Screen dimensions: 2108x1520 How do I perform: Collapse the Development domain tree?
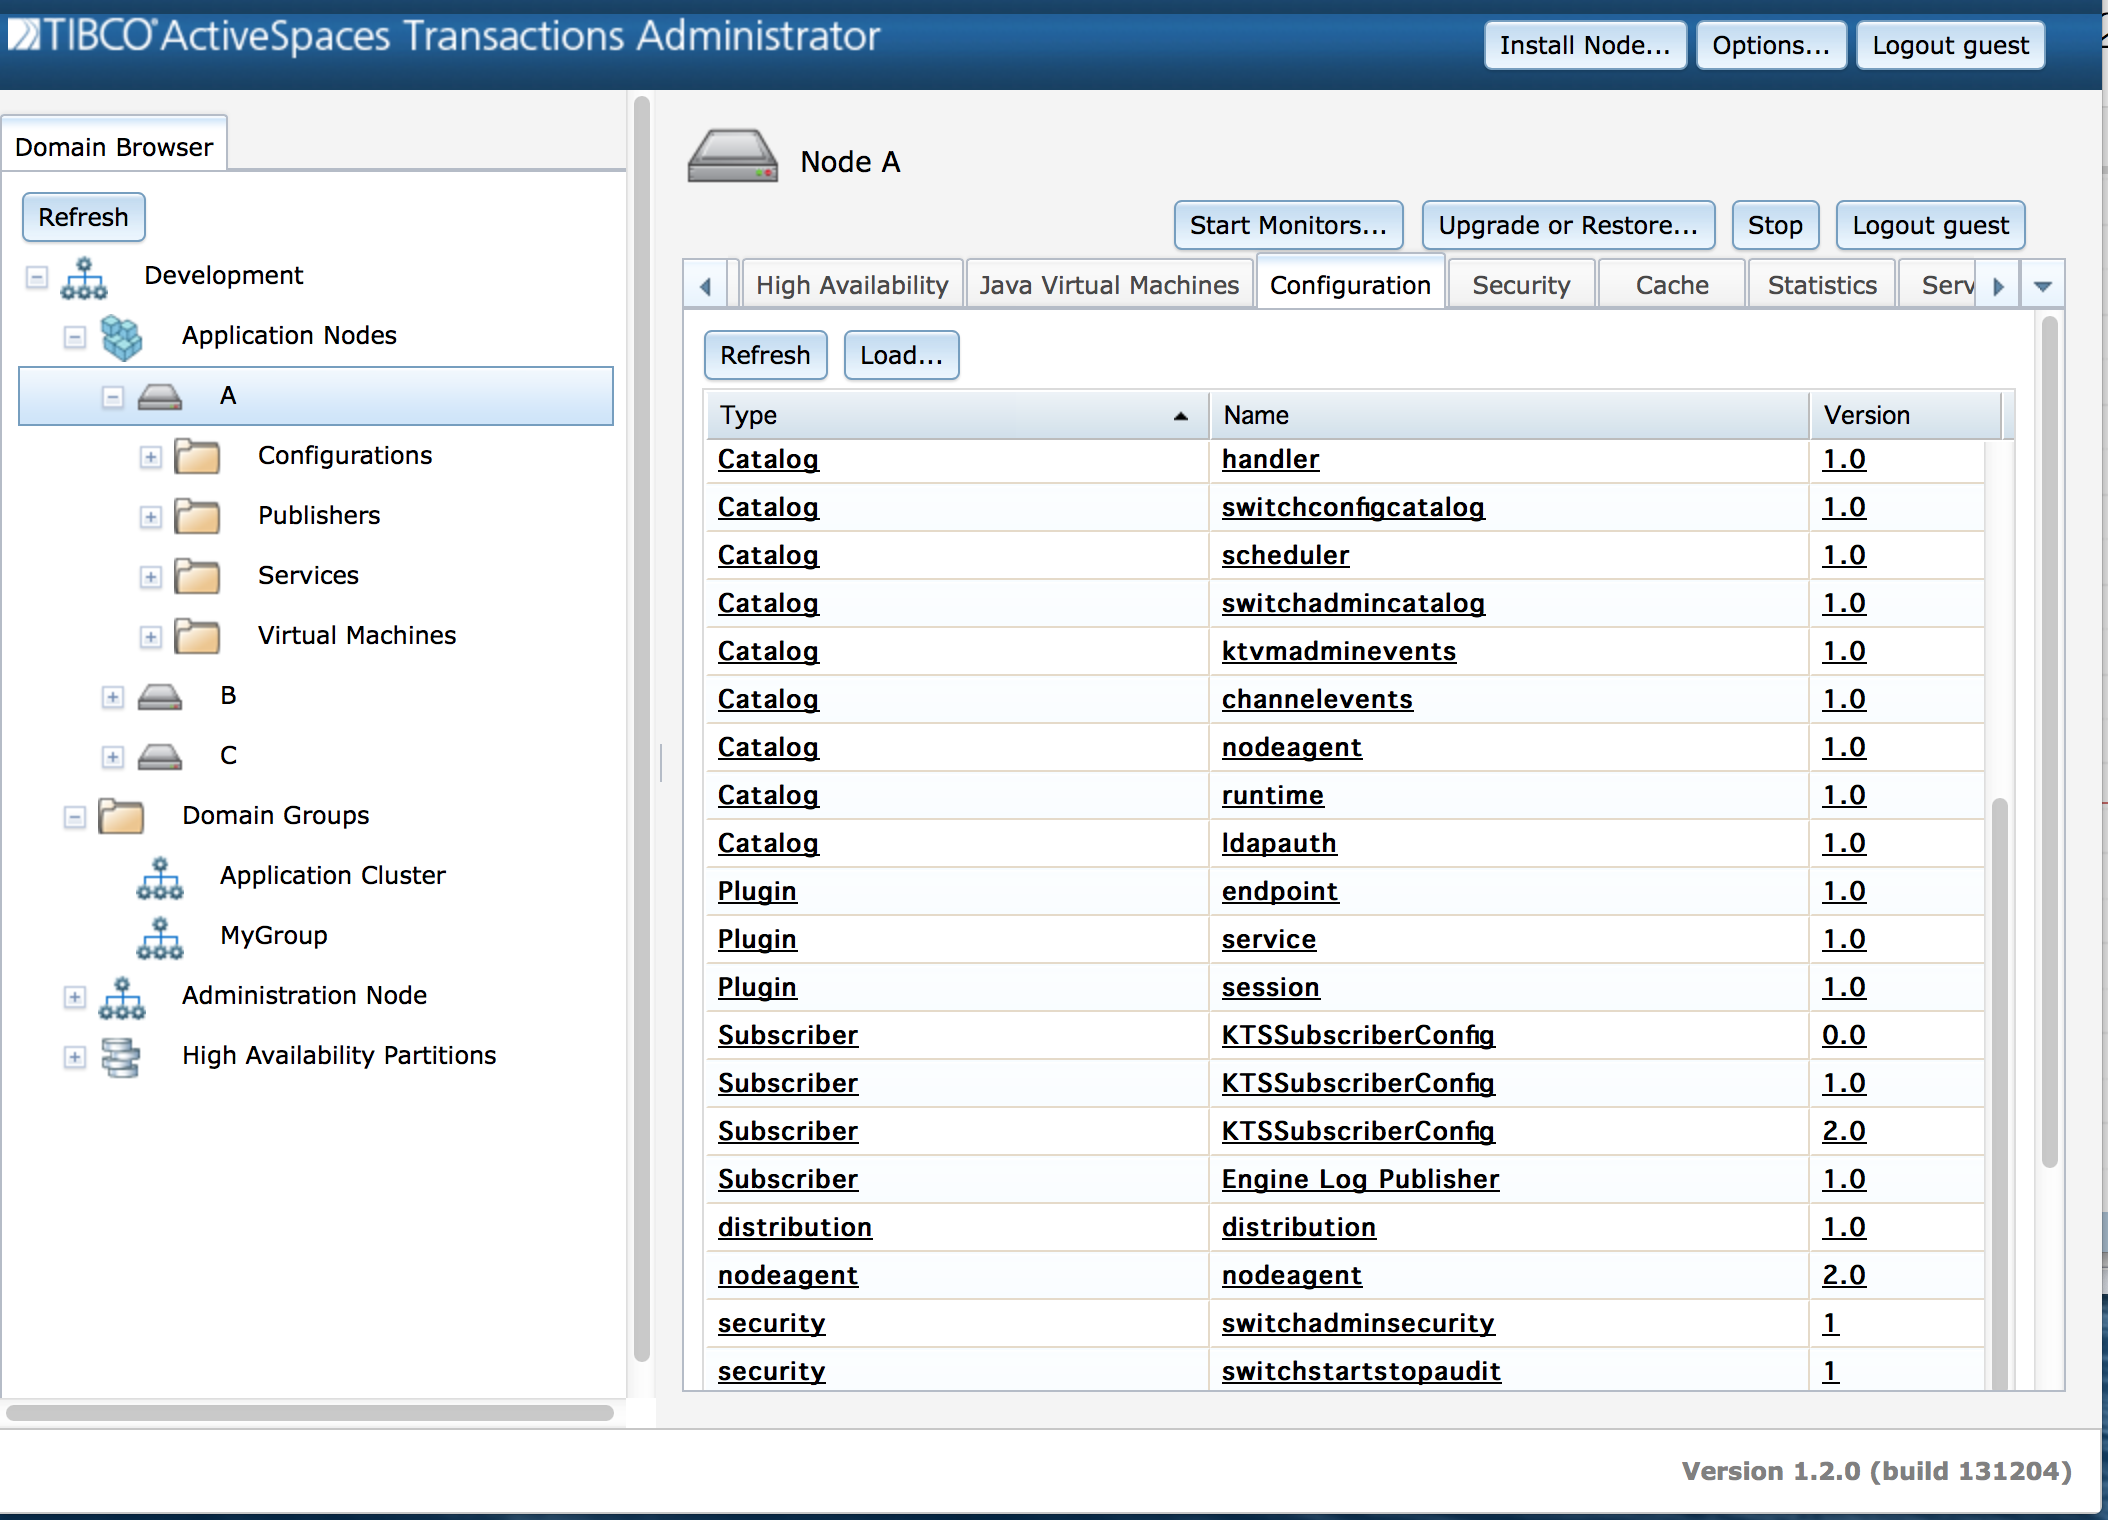tap(37, 277)
